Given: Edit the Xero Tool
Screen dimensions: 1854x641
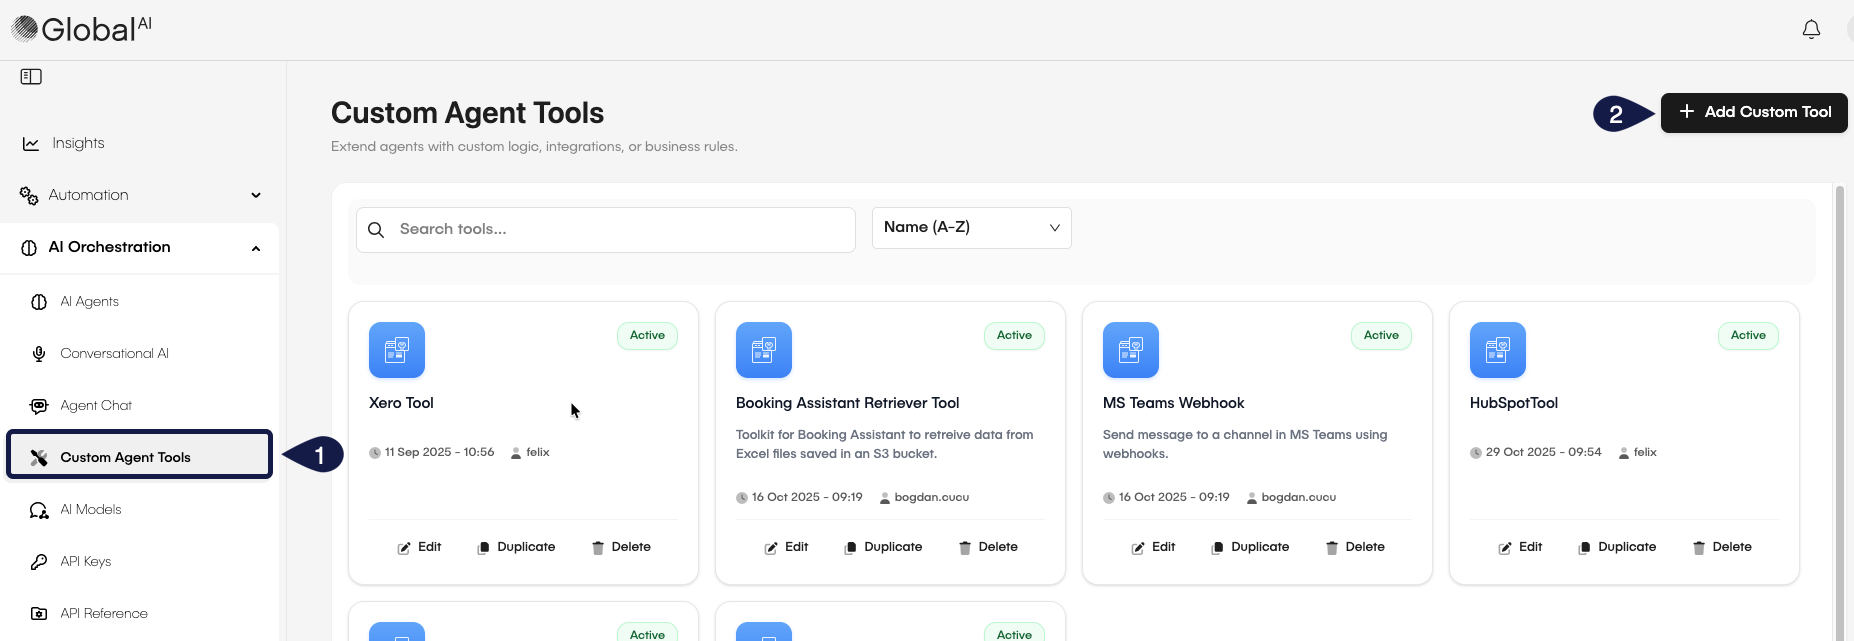Looking at the screenshot, I should coord(419,547).
